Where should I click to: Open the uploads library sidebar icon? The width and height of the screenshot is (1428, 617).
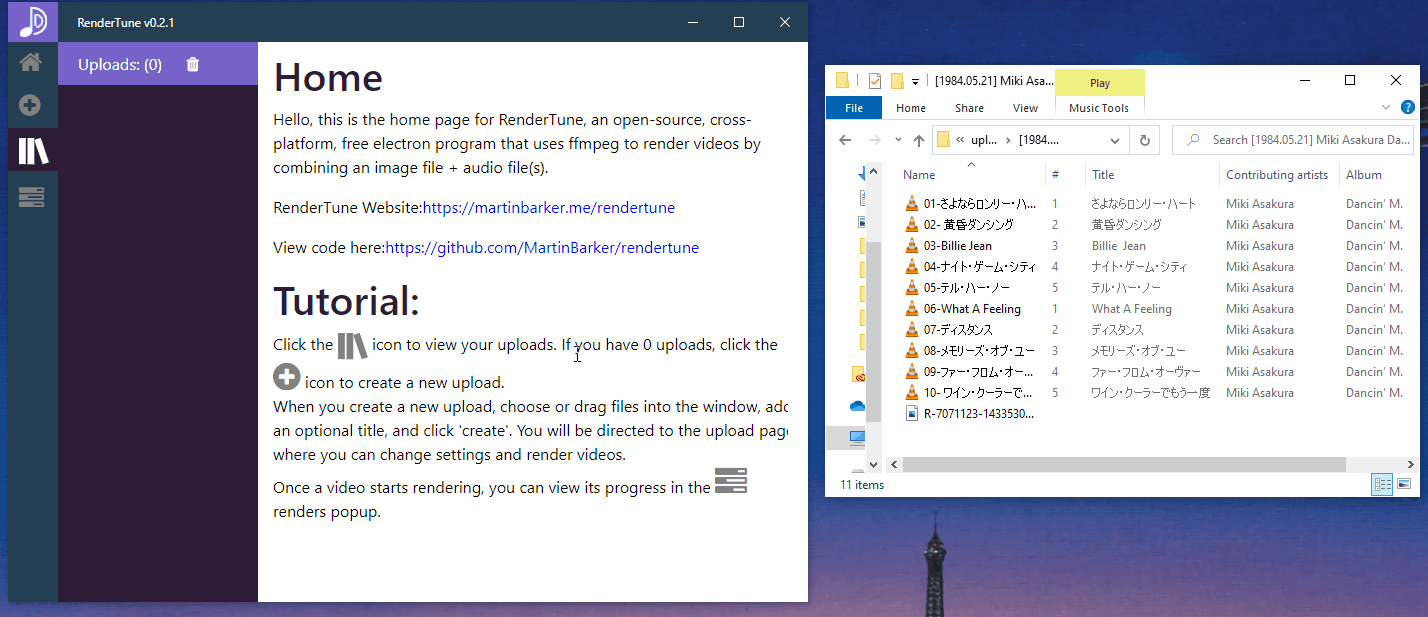(x=33, y=151)
